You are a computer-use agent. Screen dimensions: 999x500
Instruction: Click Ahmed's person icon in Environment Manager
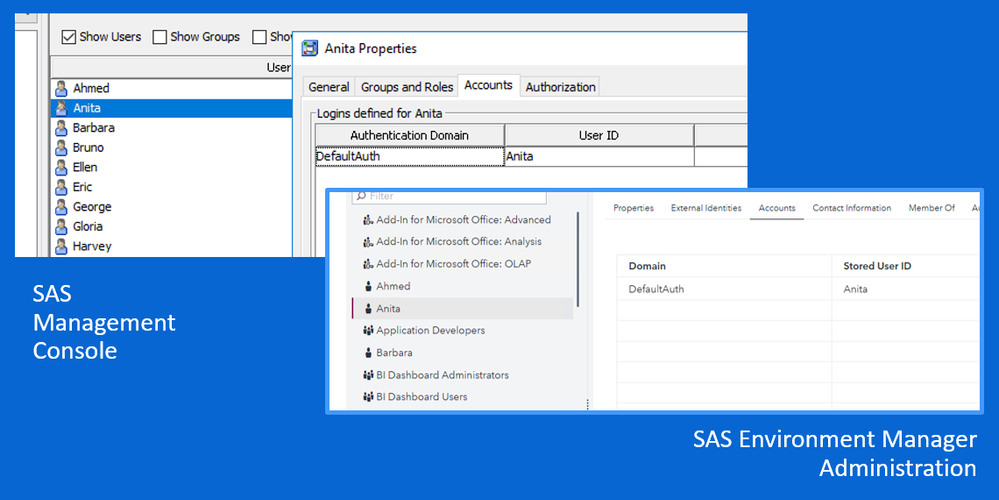(368, 287)
